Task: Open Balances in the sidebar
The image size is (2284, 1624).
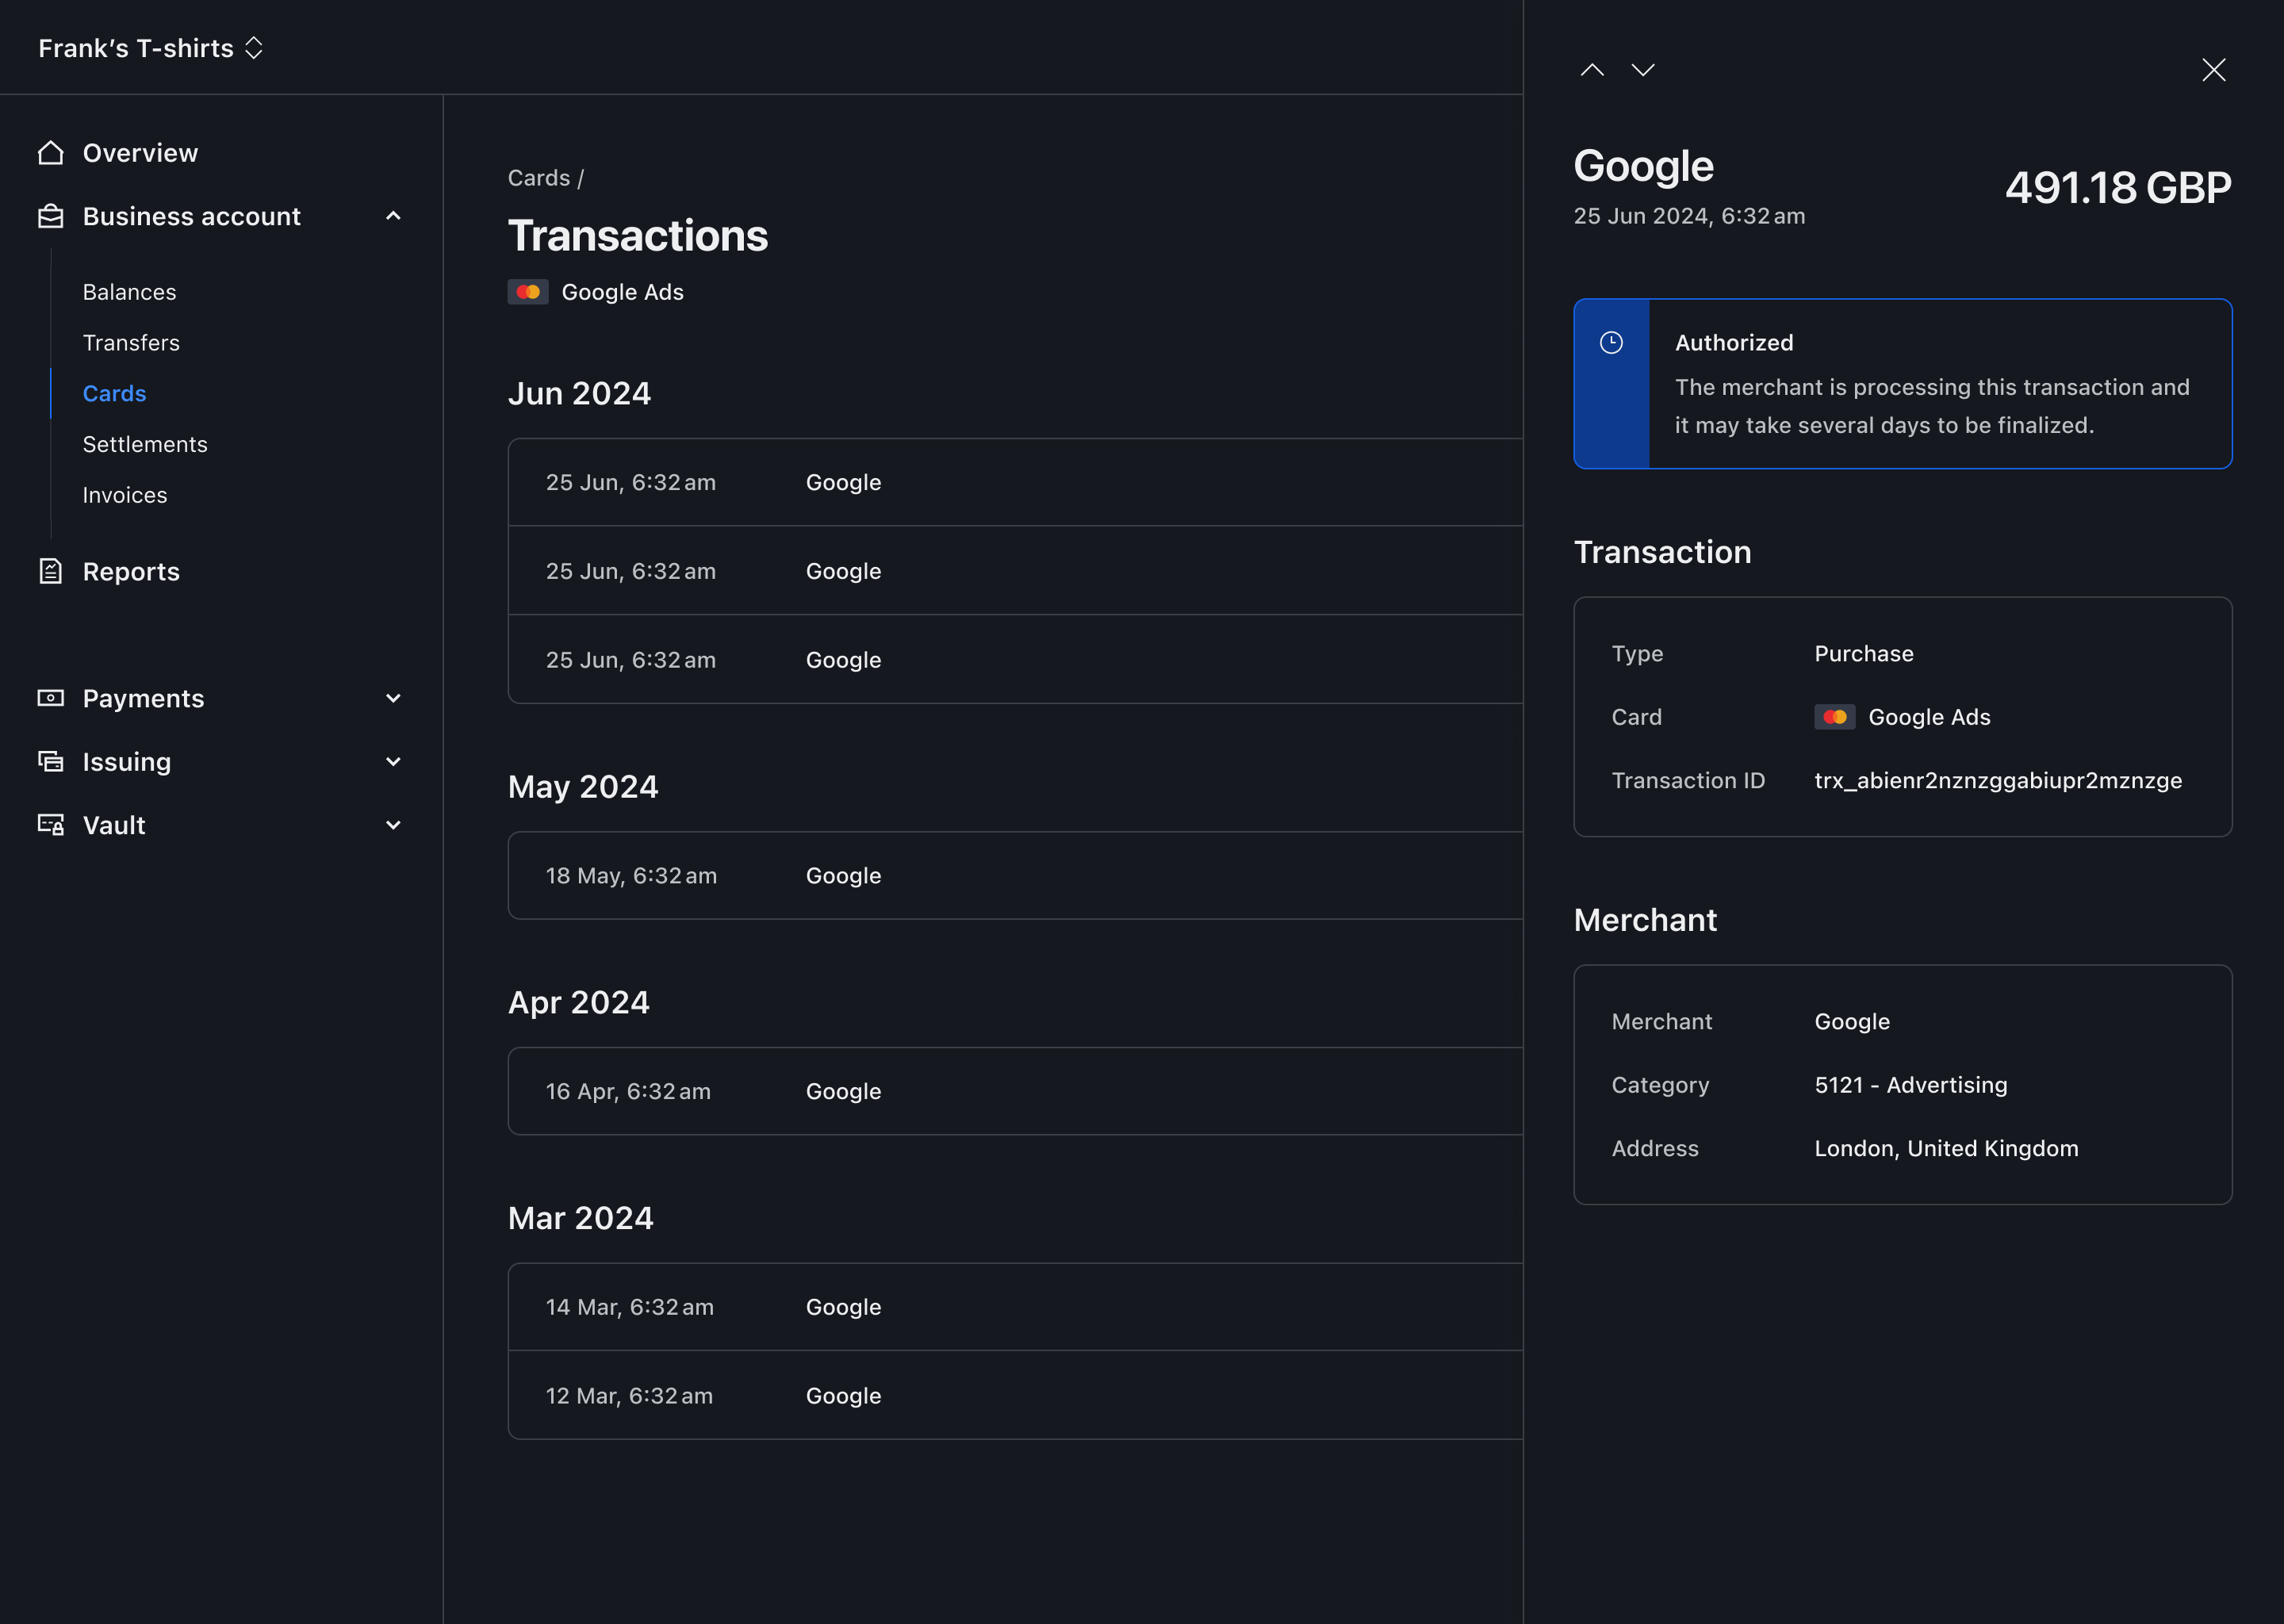Action: pos(129,292)
